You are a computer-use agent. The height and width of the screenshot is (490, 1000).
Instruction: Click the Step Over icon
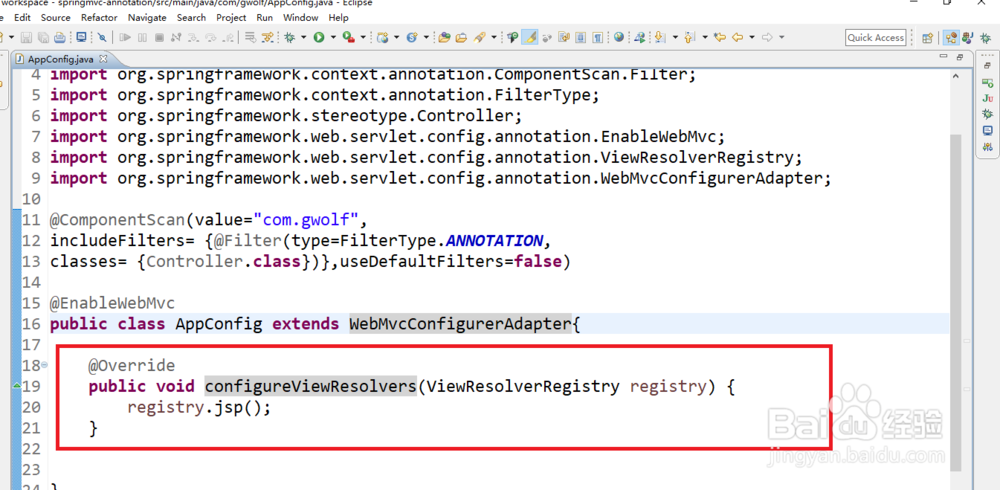[x=210, y=38]
